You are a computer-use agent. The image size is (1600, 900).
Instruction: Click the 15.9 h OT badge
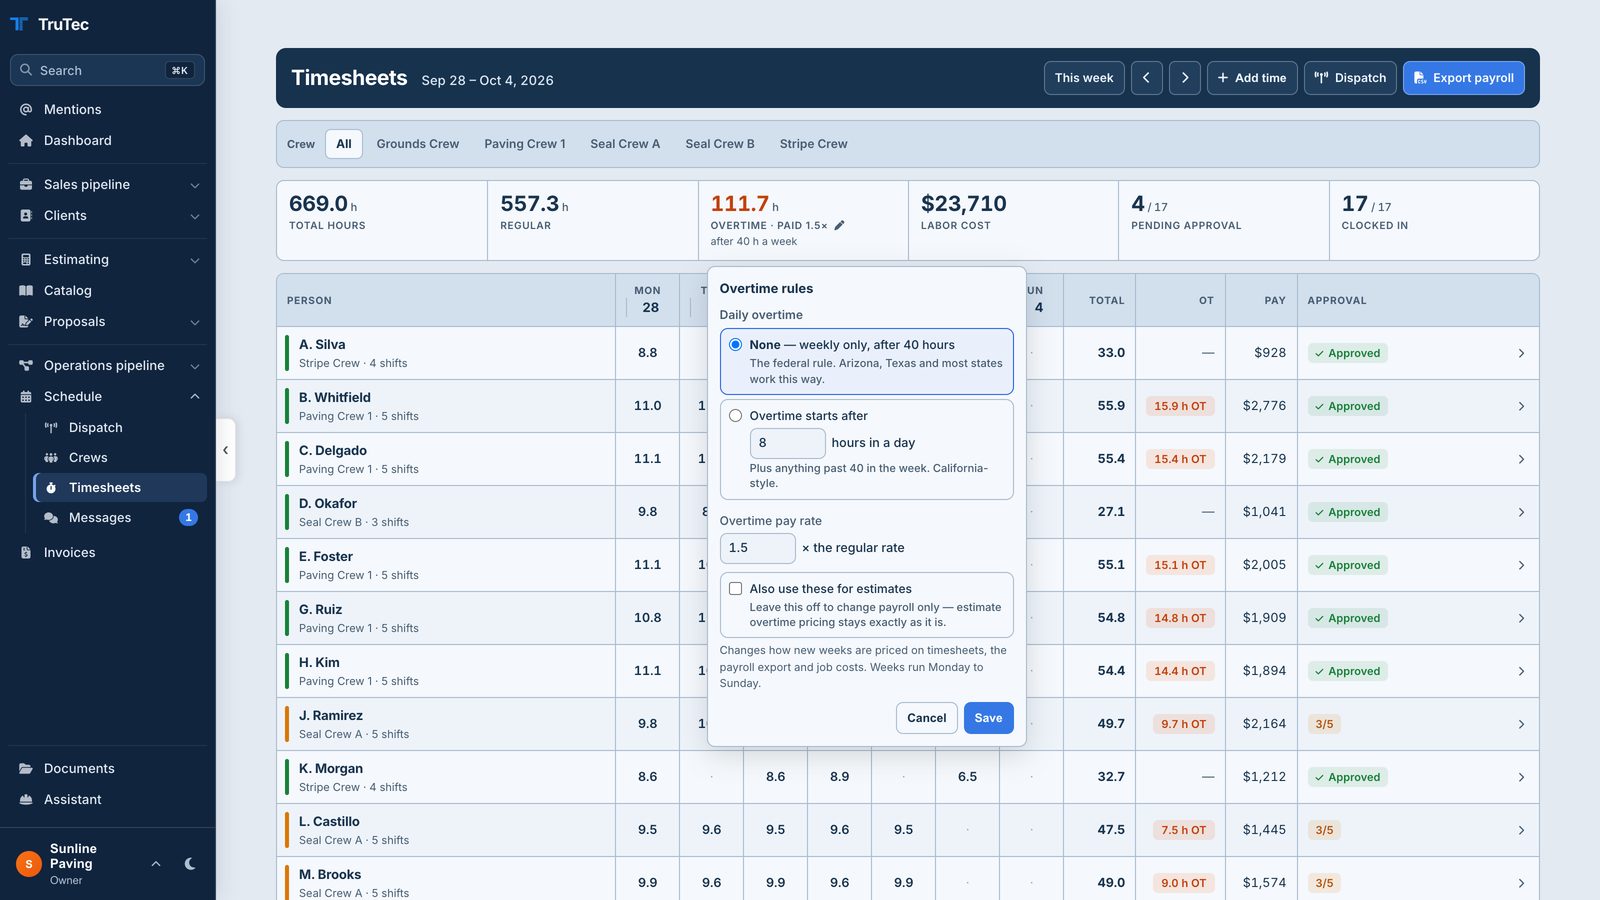point(1180,406)
